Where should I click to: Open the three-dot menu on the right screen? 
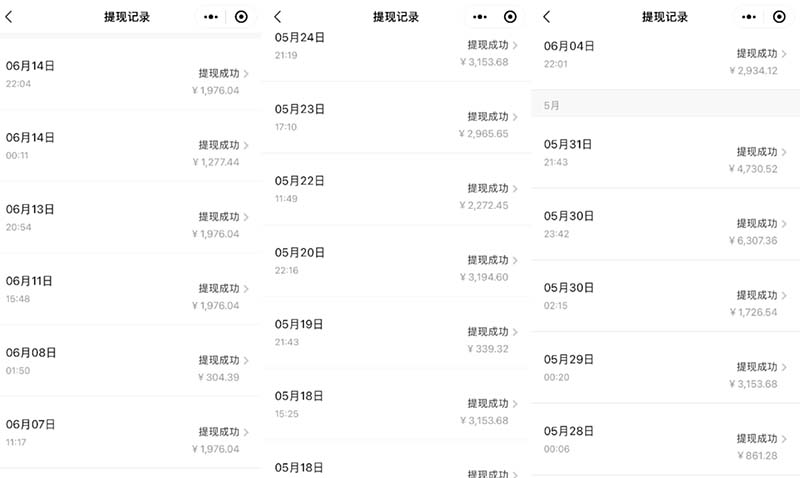tap(750, 17)
